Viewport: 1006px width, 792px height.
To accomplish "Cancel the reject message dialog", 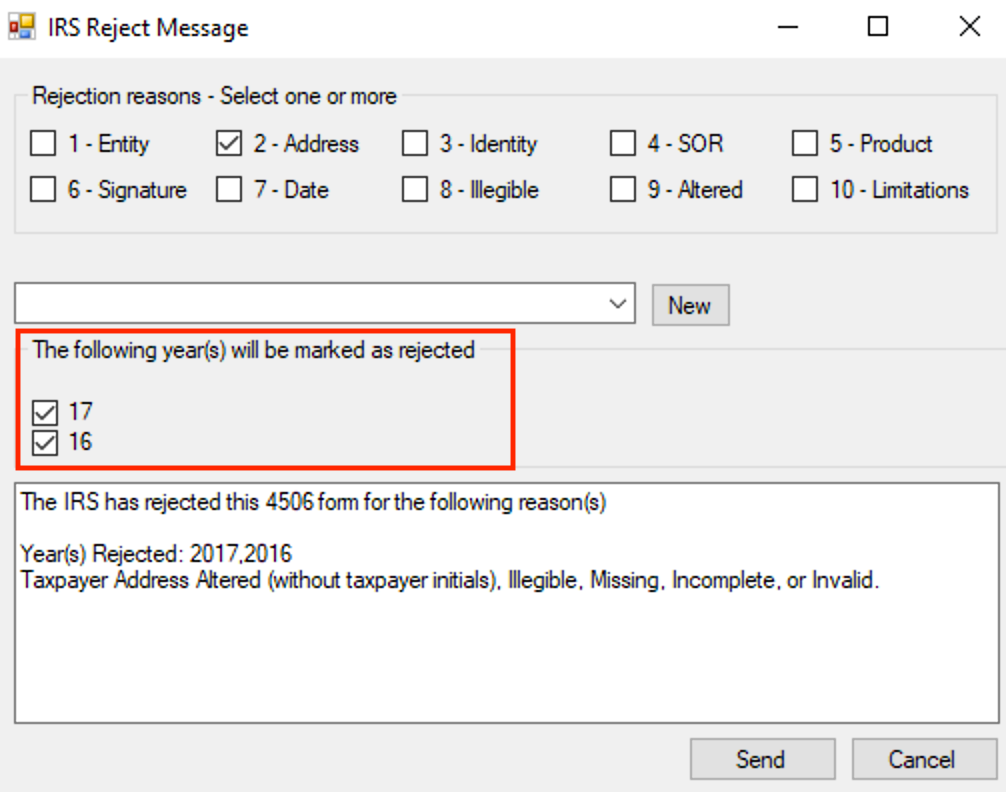I will [x=924, y=759].
